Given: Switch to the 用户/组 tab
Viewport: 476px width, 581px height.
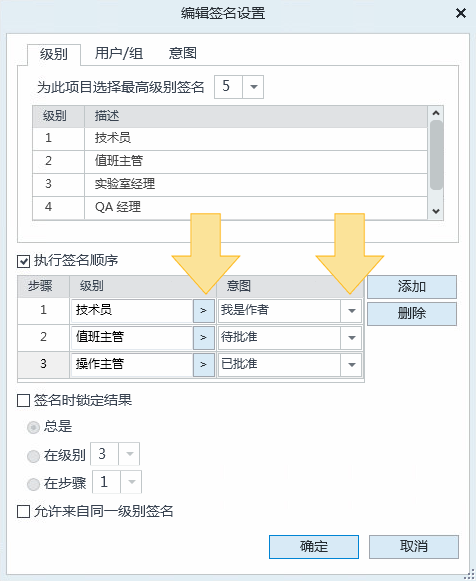Looking at the screenshot, I should click(119, 54).
